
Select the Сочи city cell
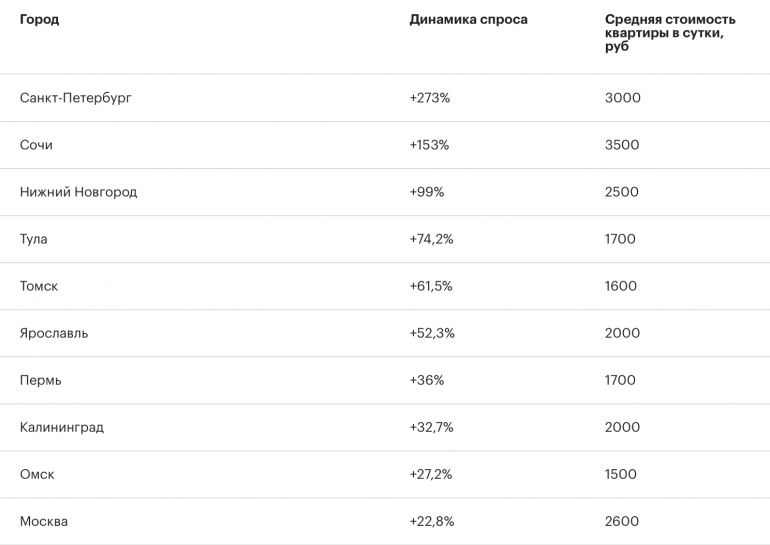coord(36,145)
